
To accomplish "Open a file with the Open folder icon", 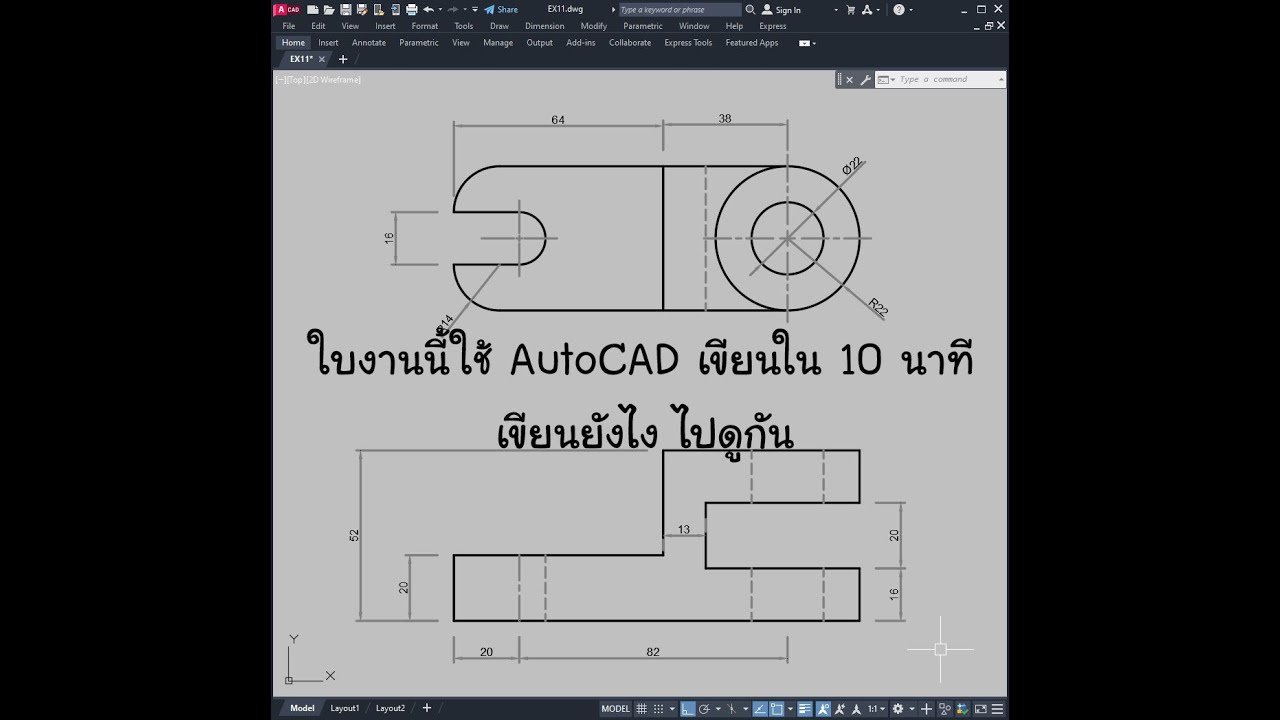I will point(329,9).
